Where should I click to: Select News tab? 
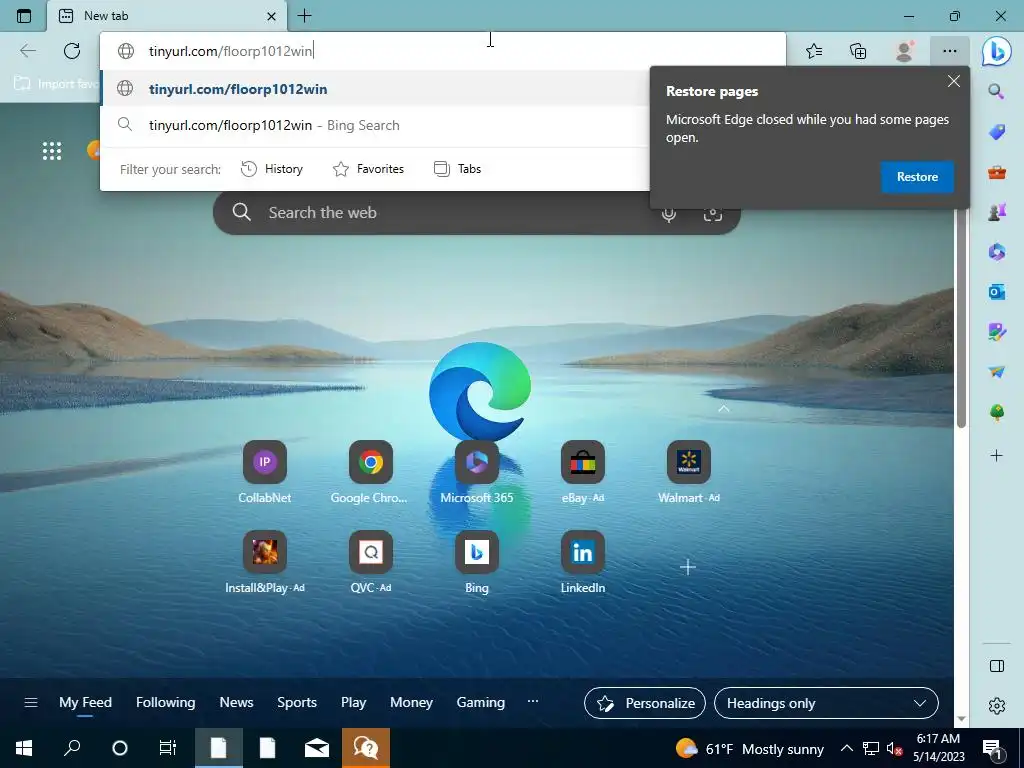[x=236, y=703]
